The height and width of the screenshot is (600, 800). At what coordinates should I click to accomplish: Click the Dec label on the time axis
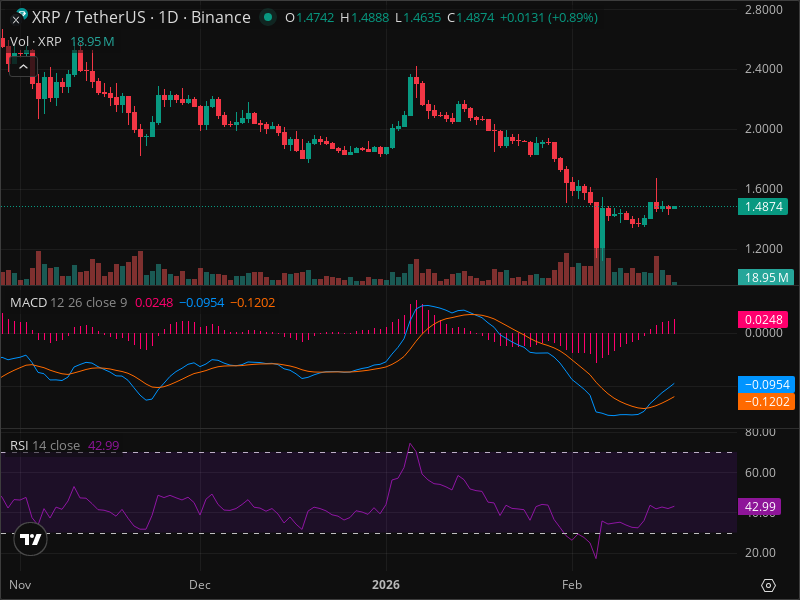(199, 585)
